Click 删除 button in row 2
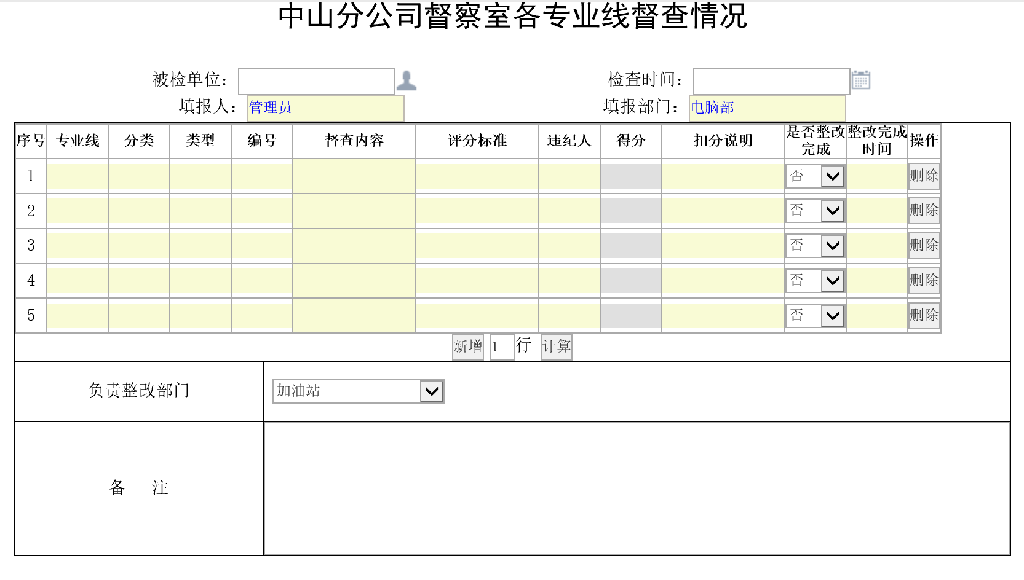This screenshot has height=580, width=1024. coord(924,211)
